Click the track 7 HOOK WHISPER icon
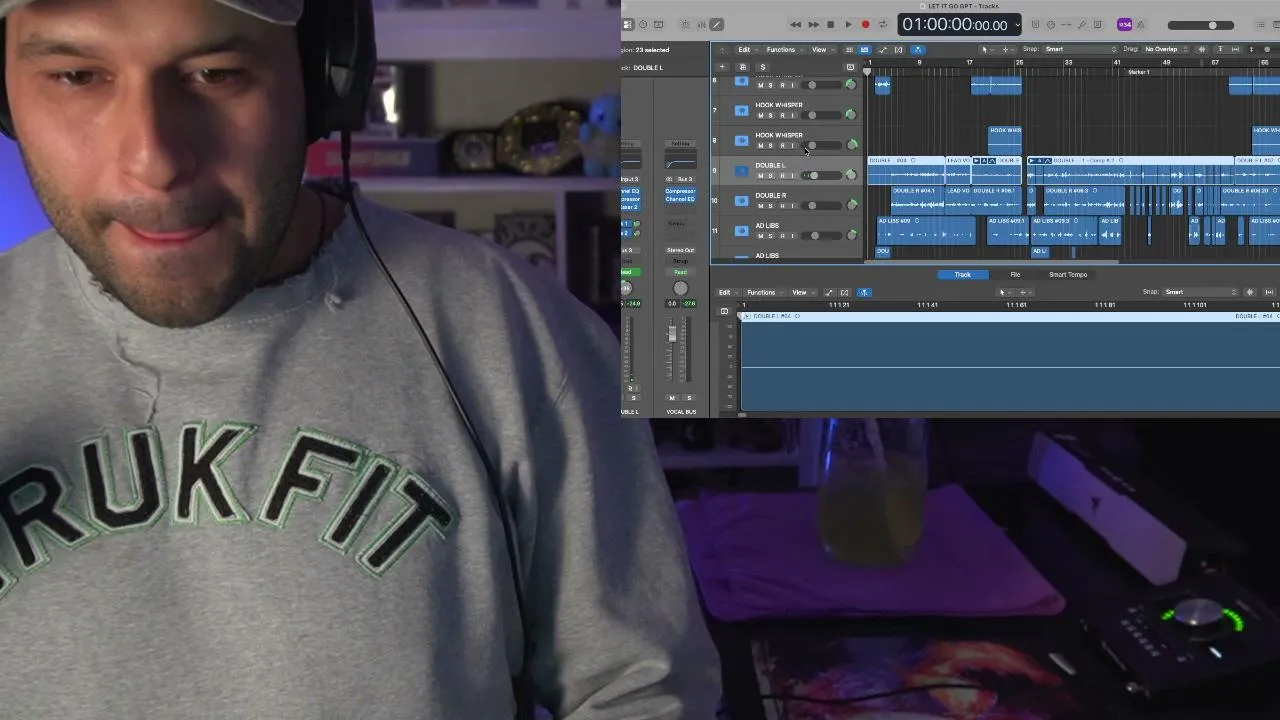Image resolution: width=1280 pixels, height=720 pixels. tap(741, 111)
